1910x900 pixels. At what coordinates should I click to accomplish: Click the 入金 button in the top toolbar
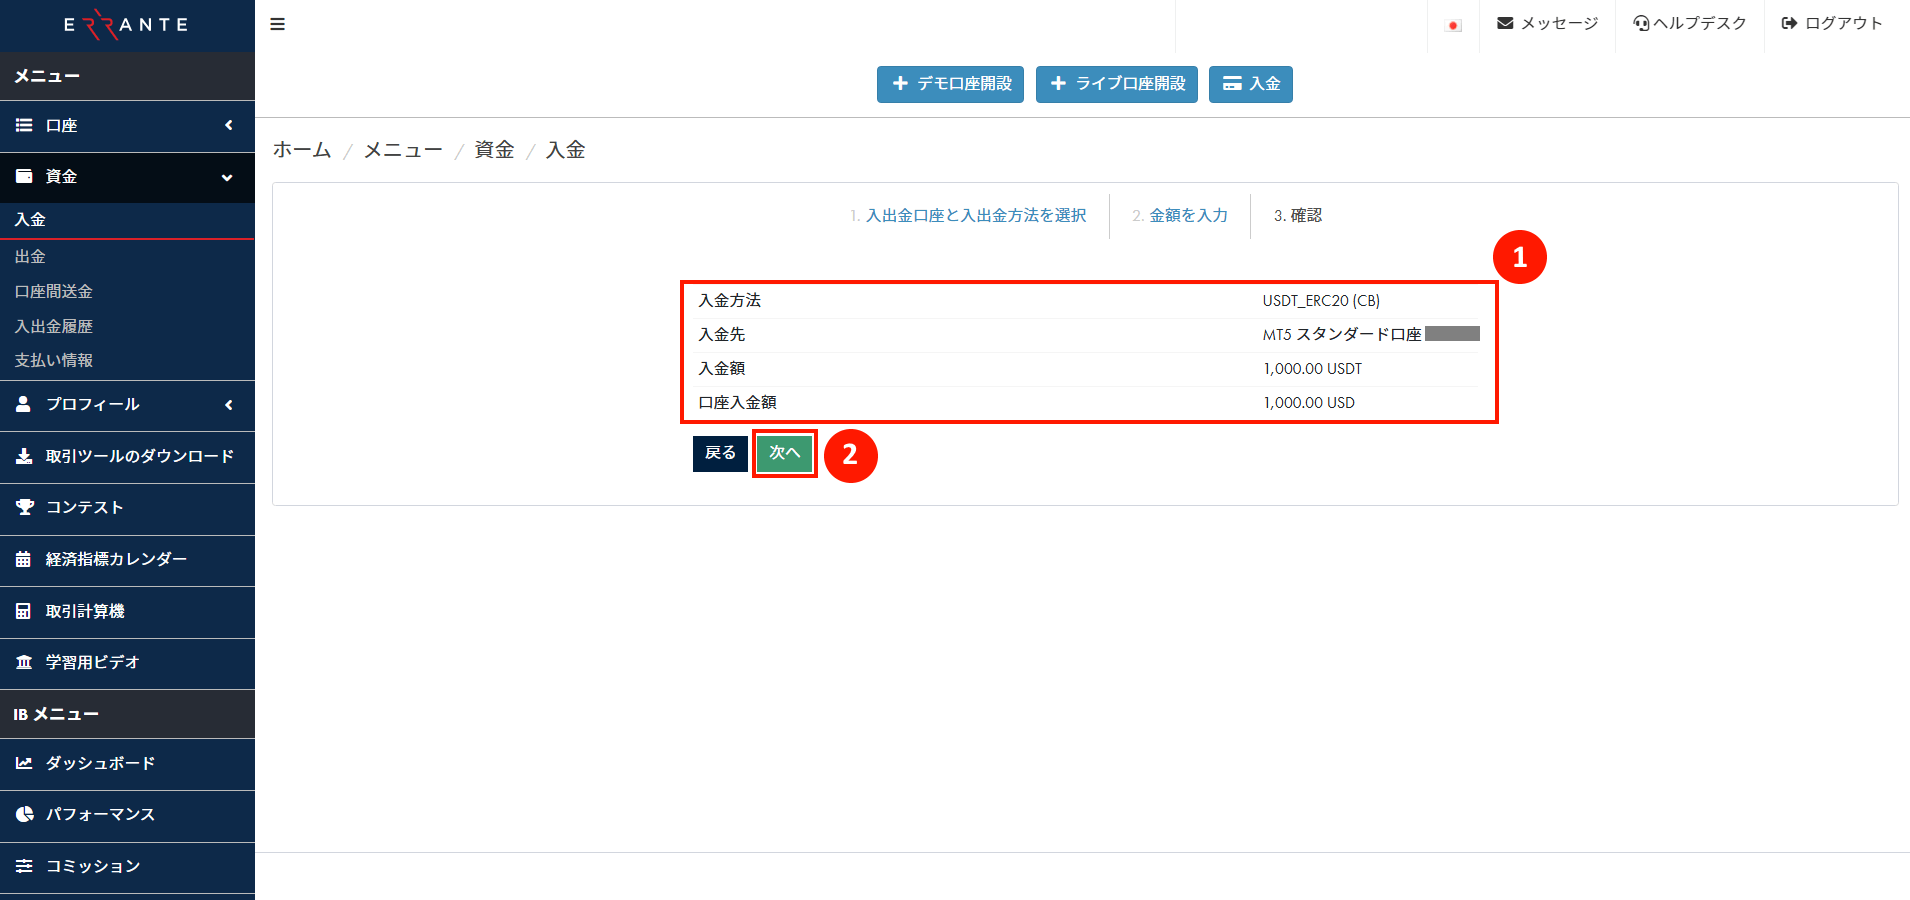coord(1250,84)
